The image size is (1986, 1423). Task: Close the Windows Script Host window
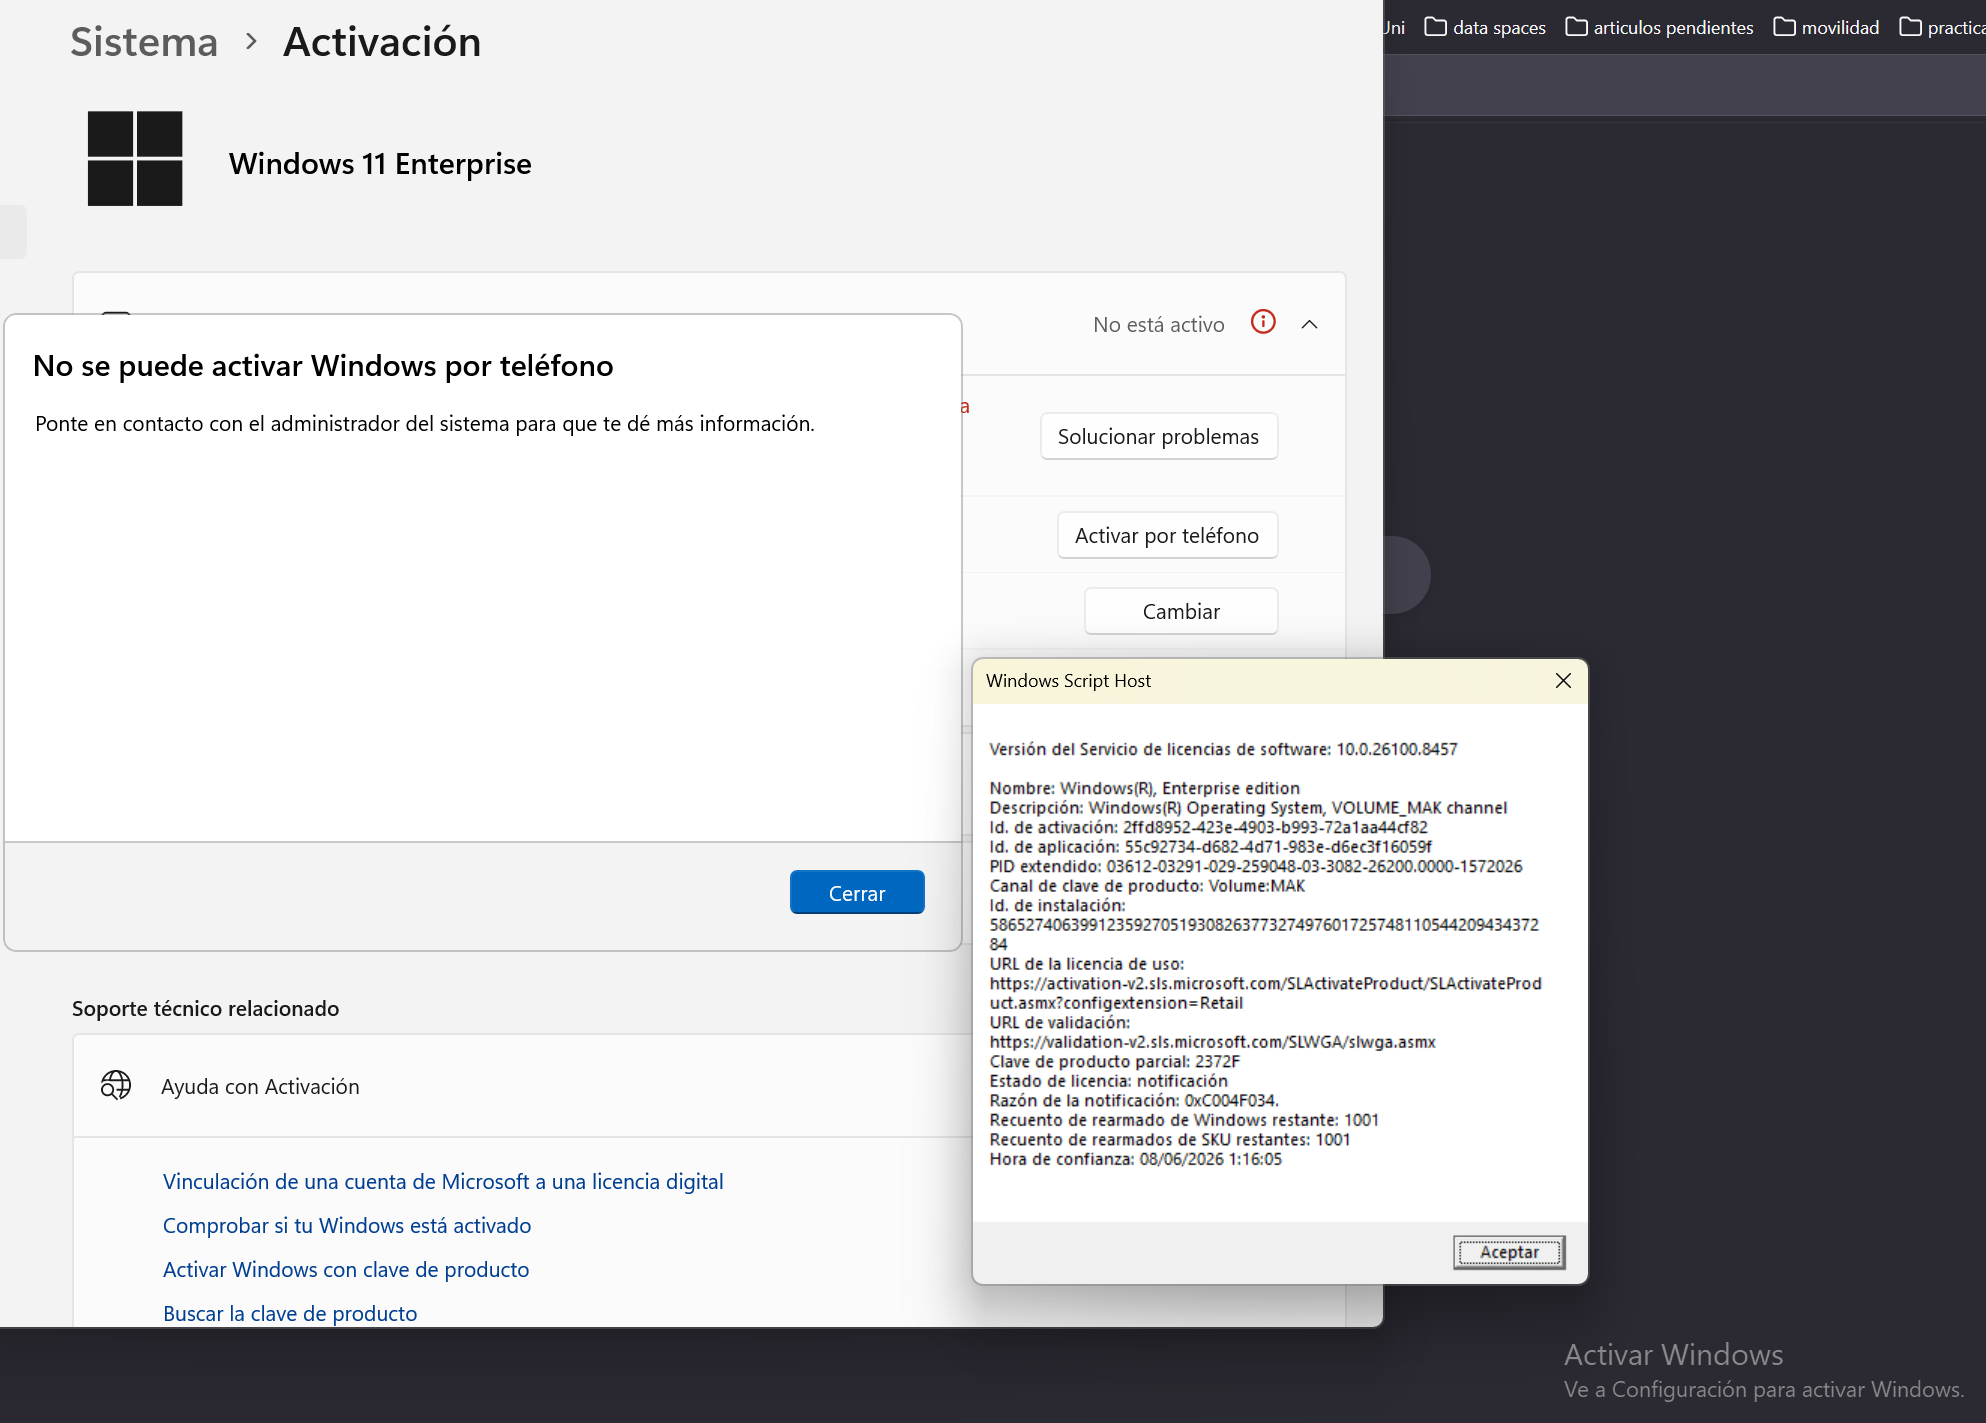coord(1563,681)
